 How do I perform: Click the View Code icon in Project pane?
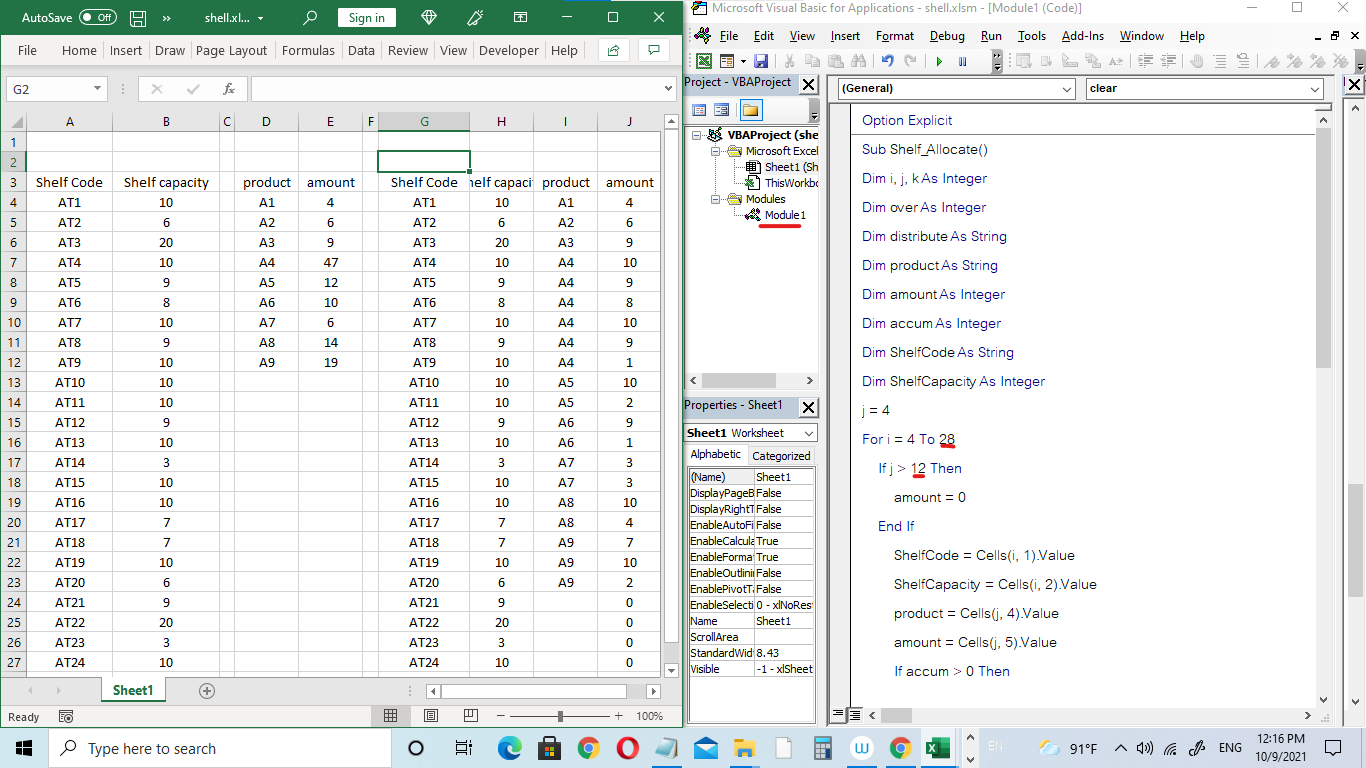tap(700, 110)
